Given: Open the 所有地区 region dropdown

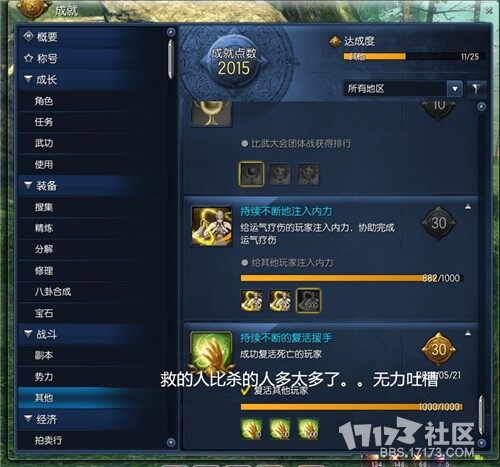Looking at the screenshot, I should coord(402,89).
